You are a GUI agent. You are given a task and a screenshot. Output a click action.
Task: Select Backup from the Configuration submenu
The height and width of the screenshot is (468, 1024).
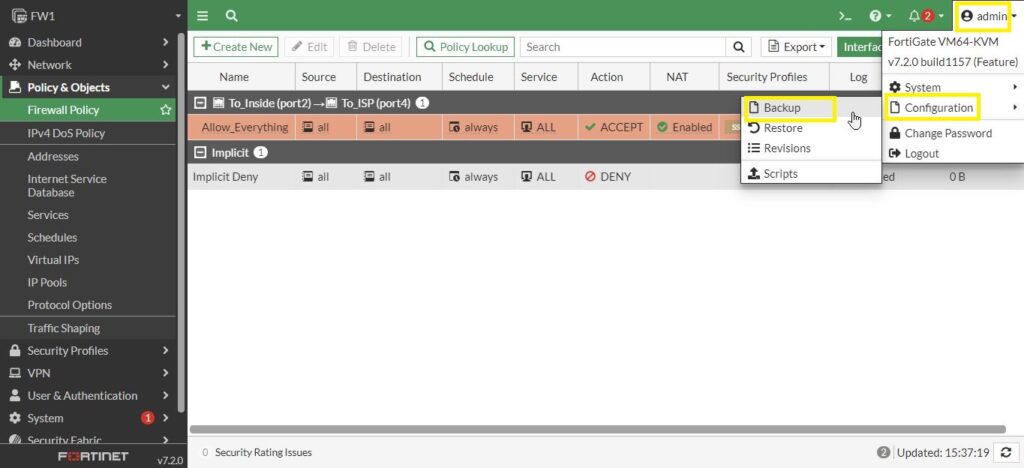(x=781, y=108)
